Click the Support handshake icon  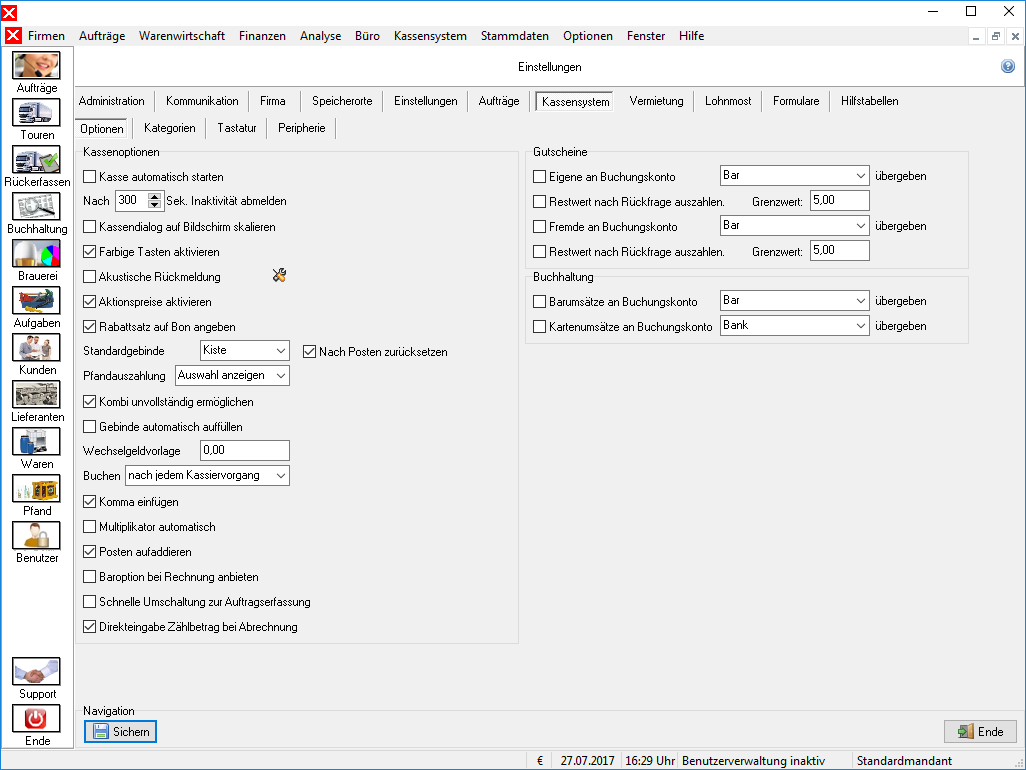pos(37,672)
